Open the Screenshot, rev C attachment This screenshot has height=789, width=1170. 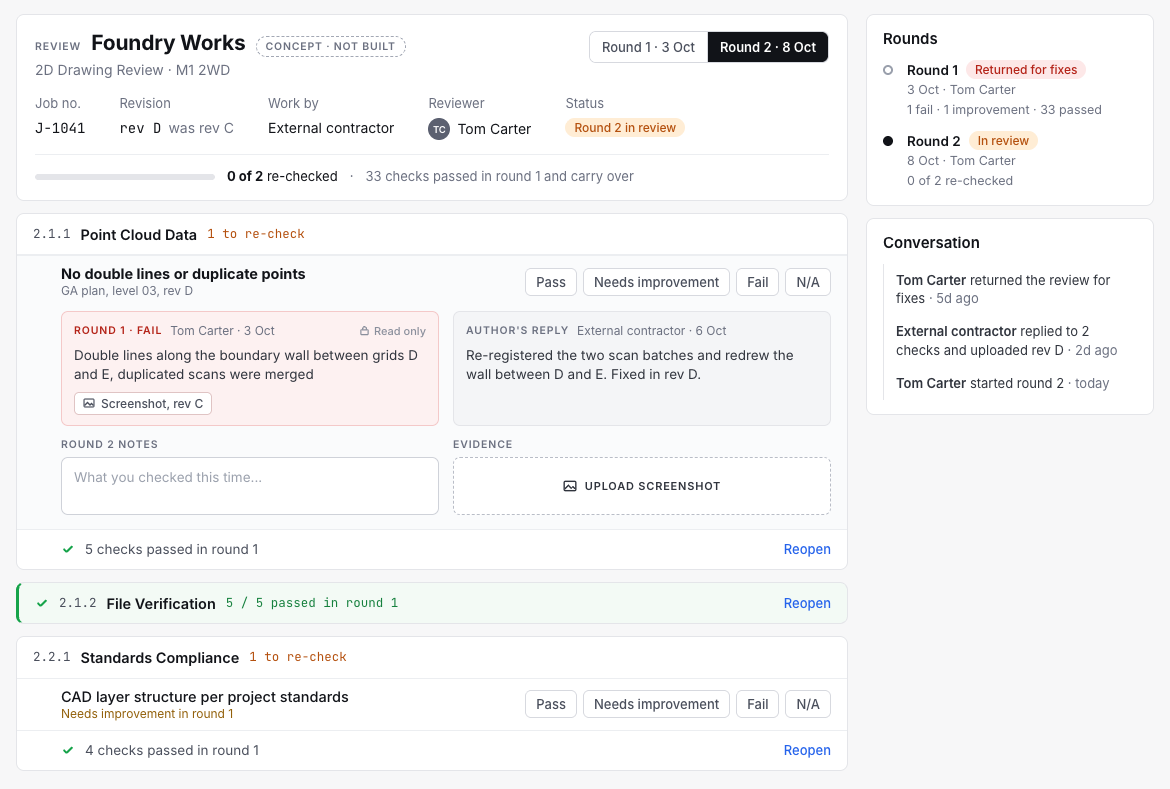coord(143,404)
